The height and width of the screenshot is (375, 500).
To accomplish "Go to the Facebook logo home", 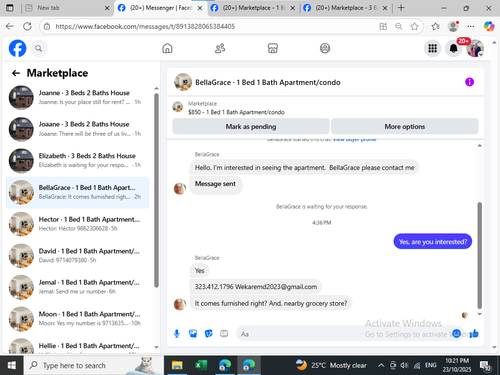I will (17, 48).
